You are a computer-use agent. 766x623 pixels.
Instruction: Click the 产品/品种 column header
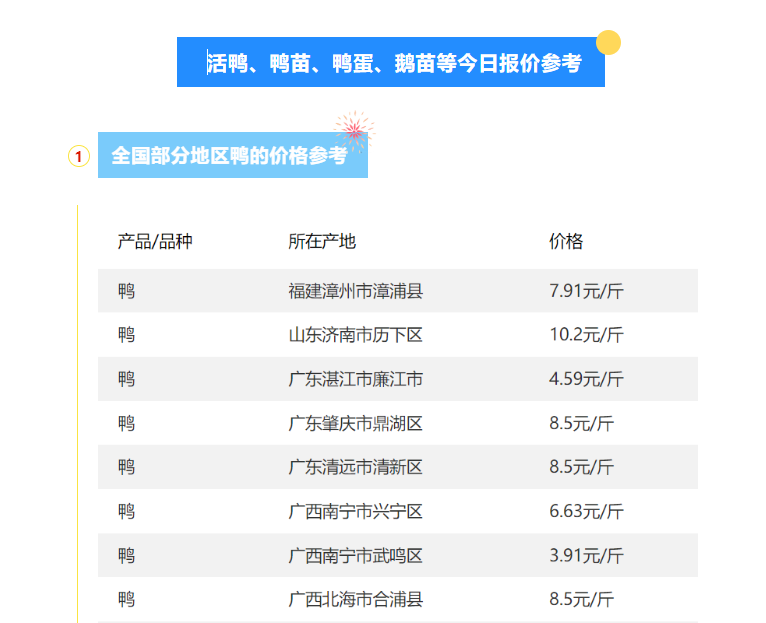coord(155,241)
